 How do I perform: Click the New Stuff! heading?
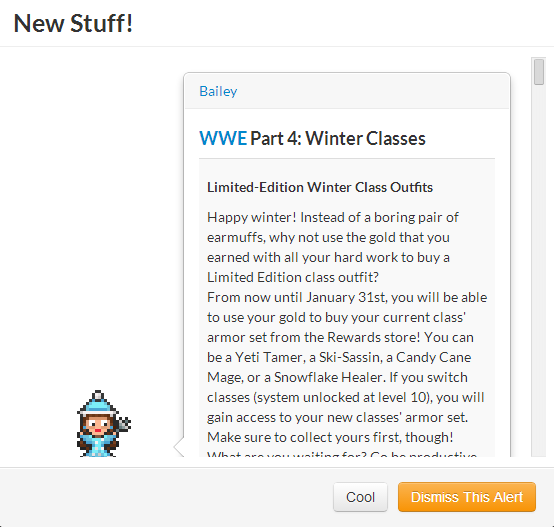(73, 23)
